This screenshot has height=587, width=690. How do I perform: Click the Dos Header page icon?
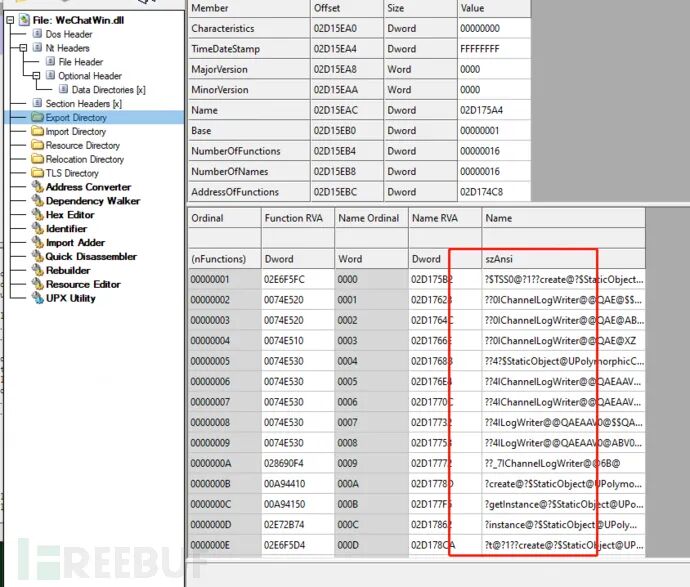37,34
